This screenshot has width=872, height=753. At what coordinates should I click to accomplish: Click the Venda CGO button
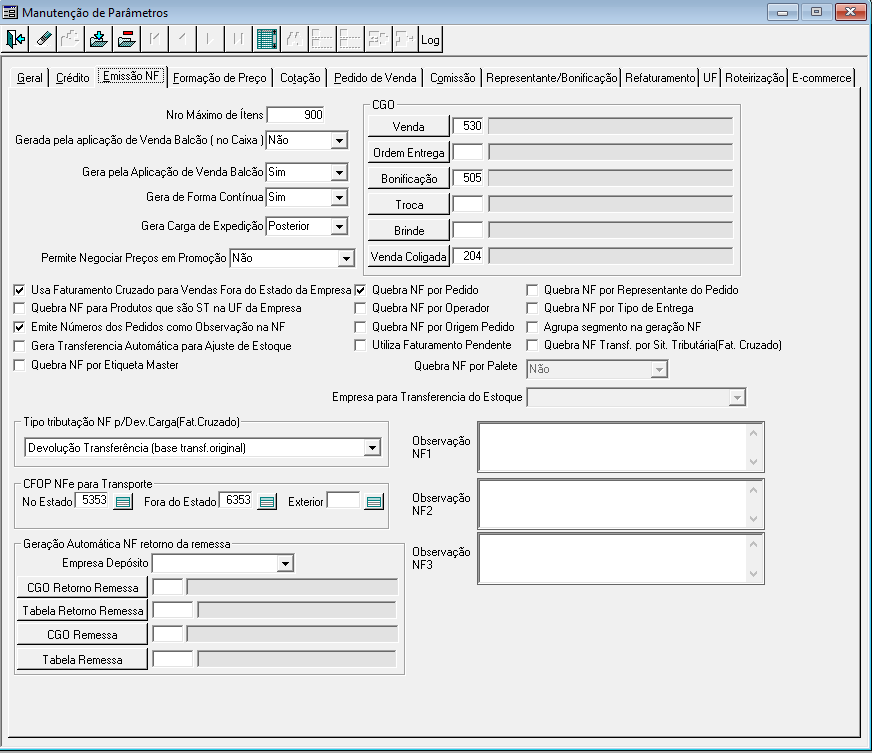click(408, 126)
